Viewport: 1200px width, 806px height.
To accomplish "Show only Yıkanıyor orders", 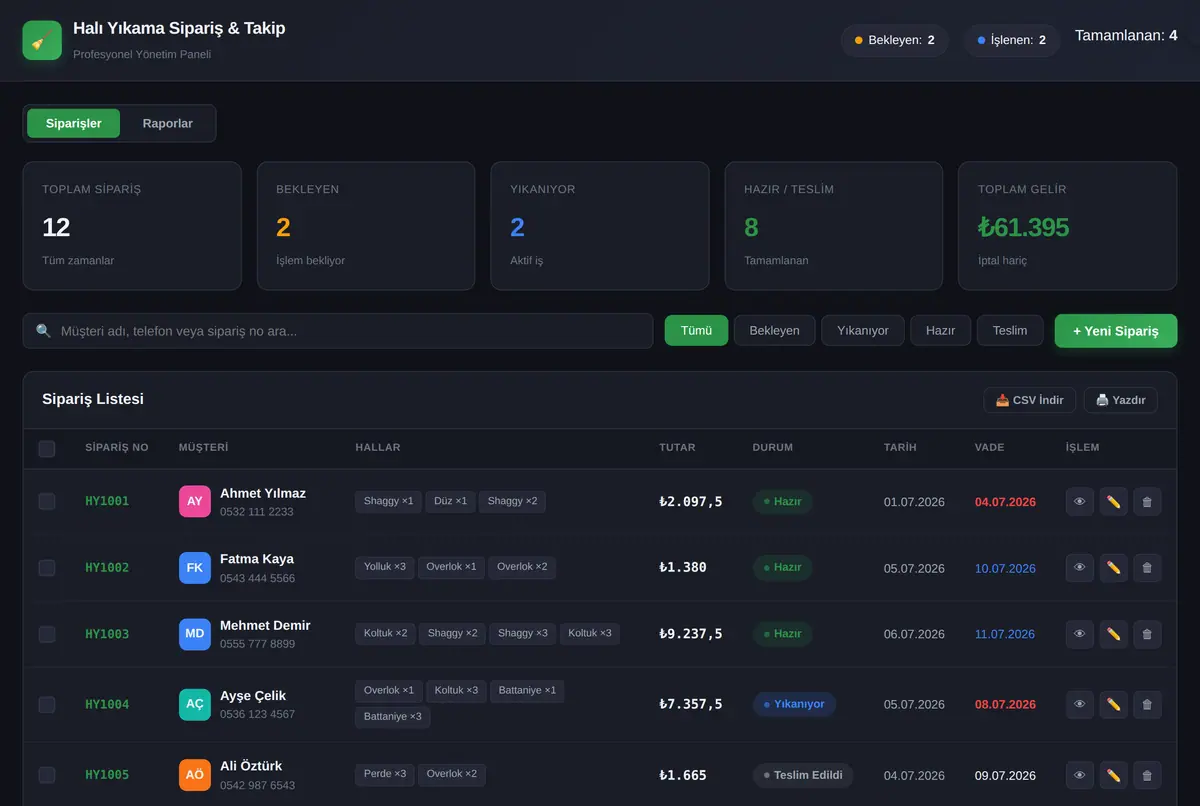I will [x=863, y=330].
